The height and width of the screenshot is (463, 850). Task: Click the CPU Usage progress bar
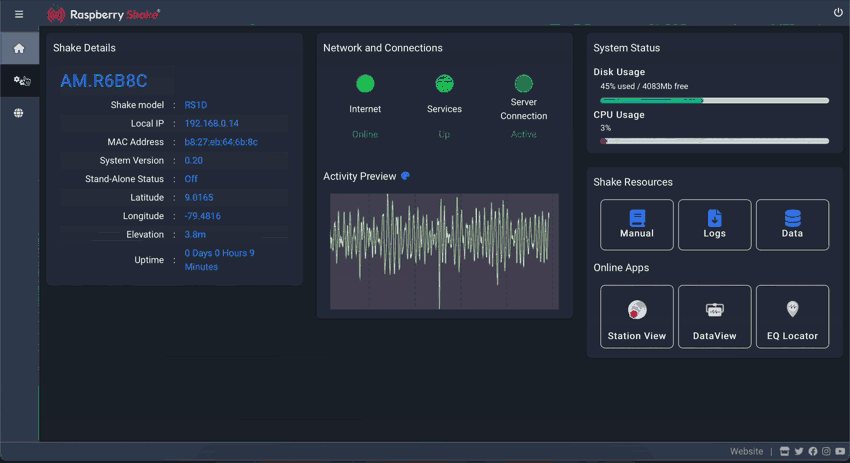(x=714, y=141)
